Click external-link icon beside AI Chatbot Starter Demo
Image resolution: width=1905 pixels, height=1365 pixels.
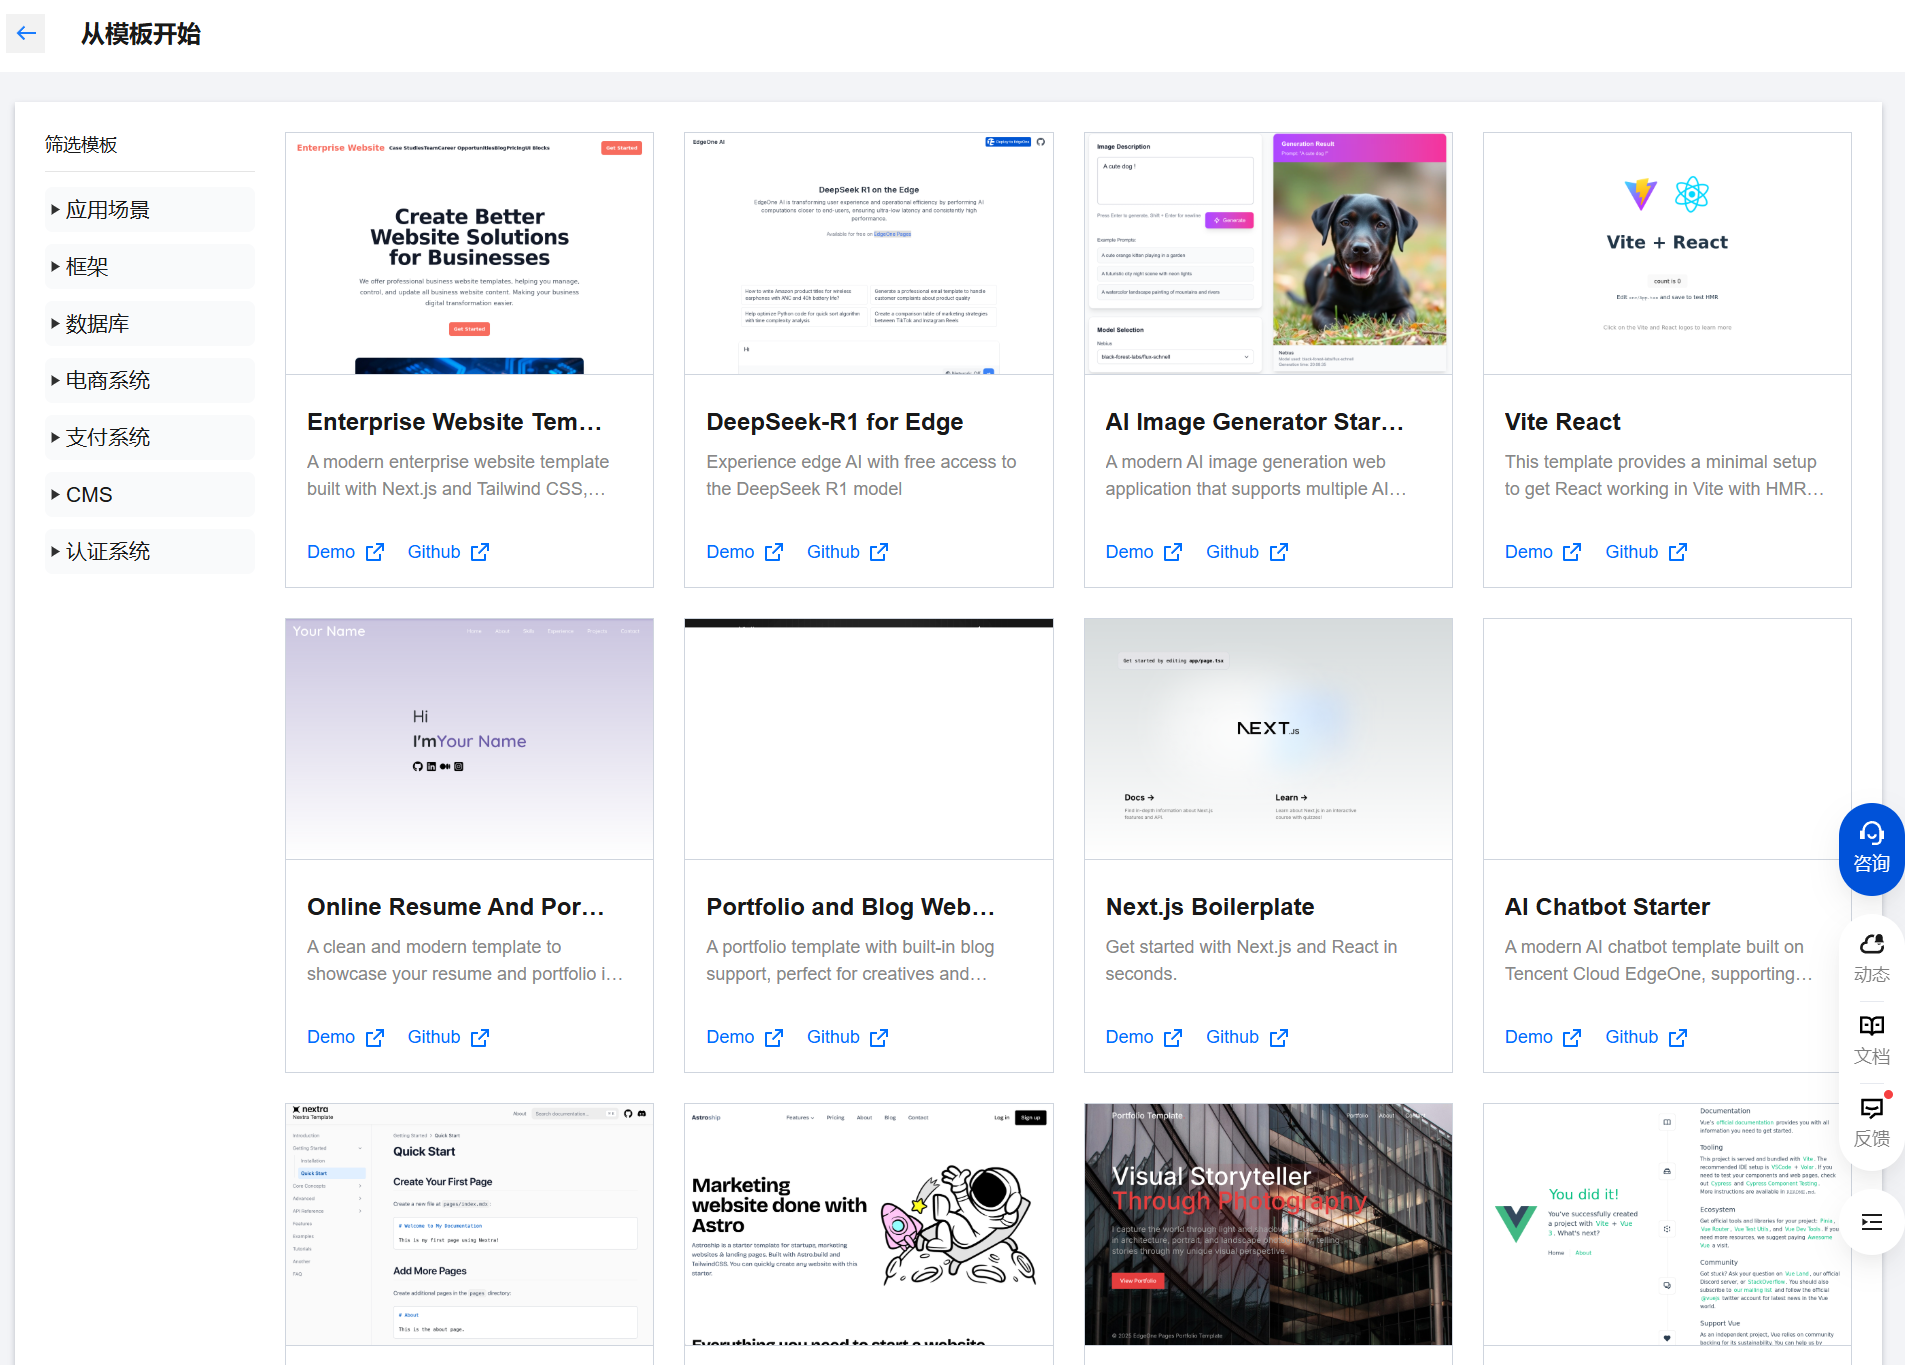click(x=1572, y=1038)
